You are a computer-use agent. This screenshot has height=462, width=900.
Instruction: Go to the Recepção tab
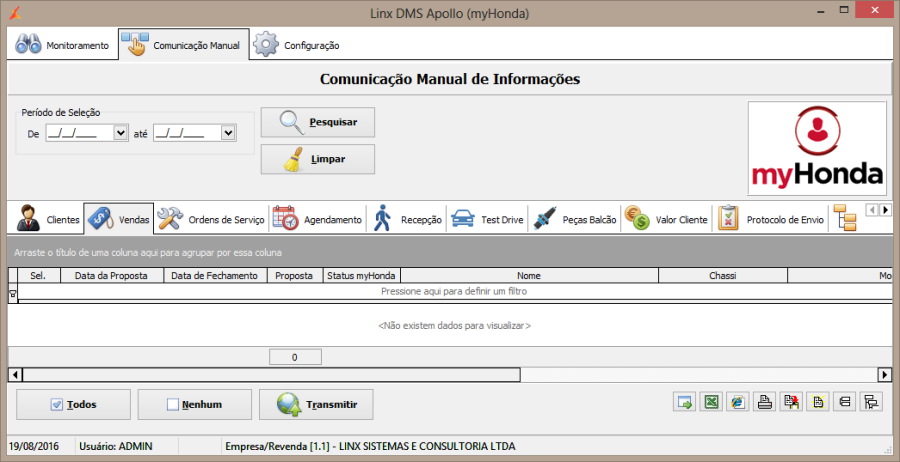point(407,219)
